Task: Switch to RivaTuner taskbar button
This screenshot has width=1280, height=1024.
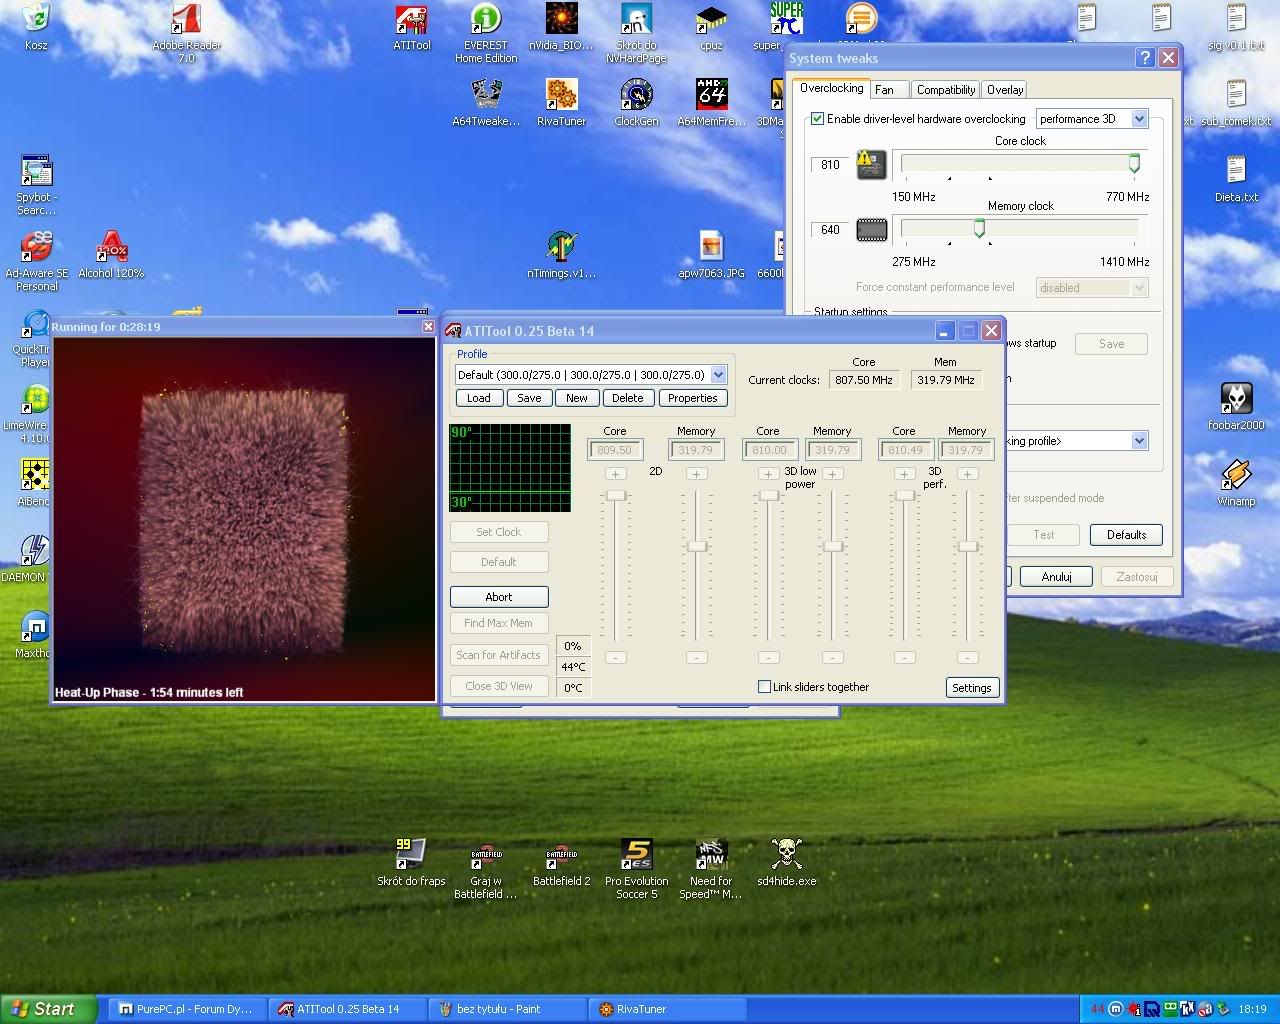Action: (x=668, y=1009)
